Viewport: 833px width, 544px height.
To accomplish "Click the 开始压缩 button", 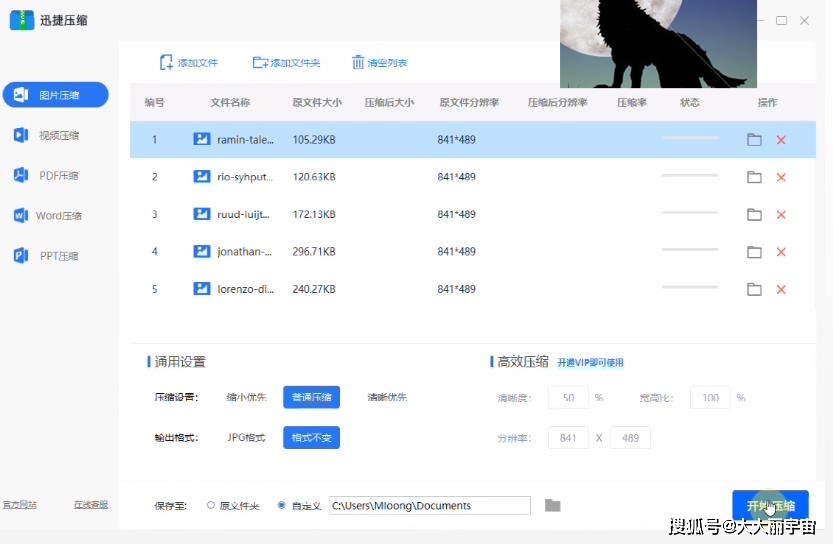I will click(770, 505).
